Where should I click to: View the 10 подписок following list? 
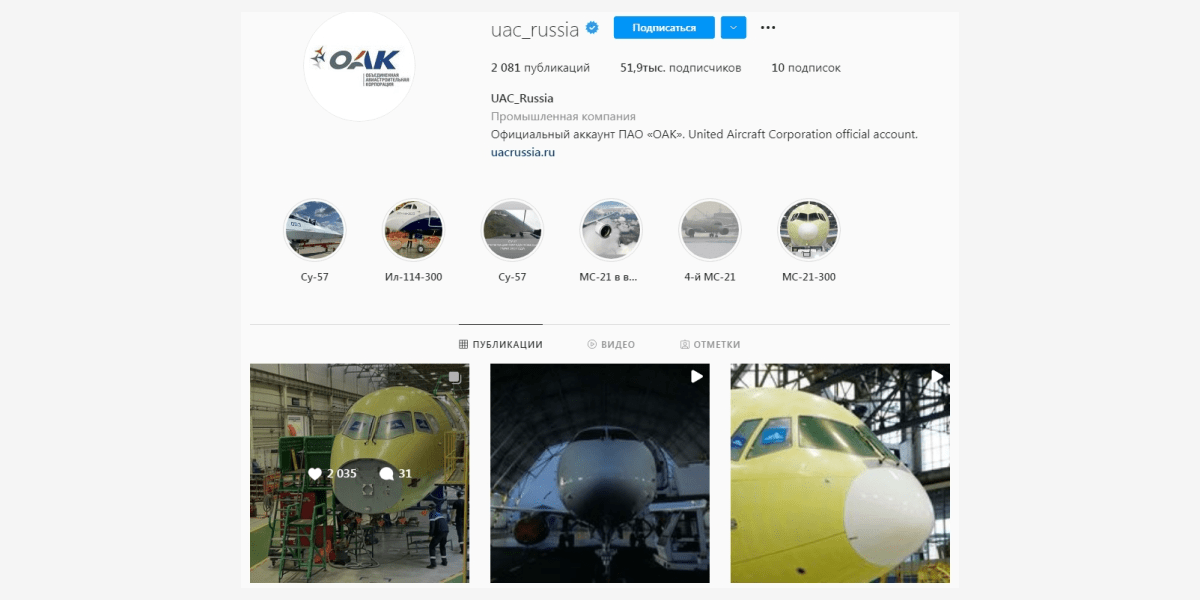tap(806, 68)
